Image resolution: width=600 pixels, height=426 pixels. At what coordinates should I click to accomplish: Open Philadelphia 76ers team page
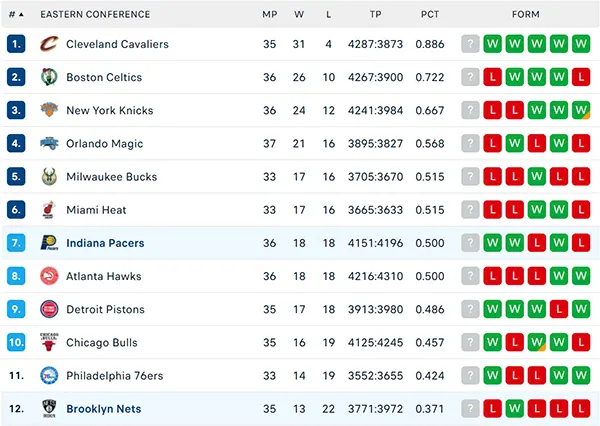(x=114, y=376)
